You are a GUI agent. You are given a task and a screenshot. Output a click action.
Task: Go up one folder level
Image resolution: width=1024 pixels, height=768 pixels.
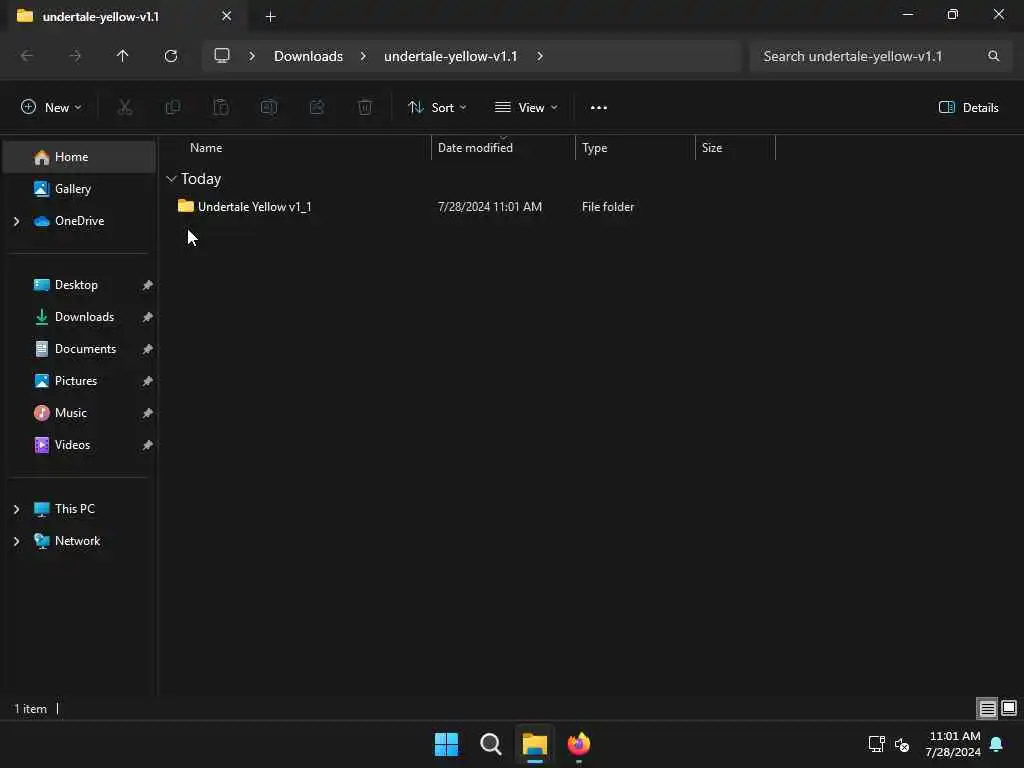click(123, 56)
